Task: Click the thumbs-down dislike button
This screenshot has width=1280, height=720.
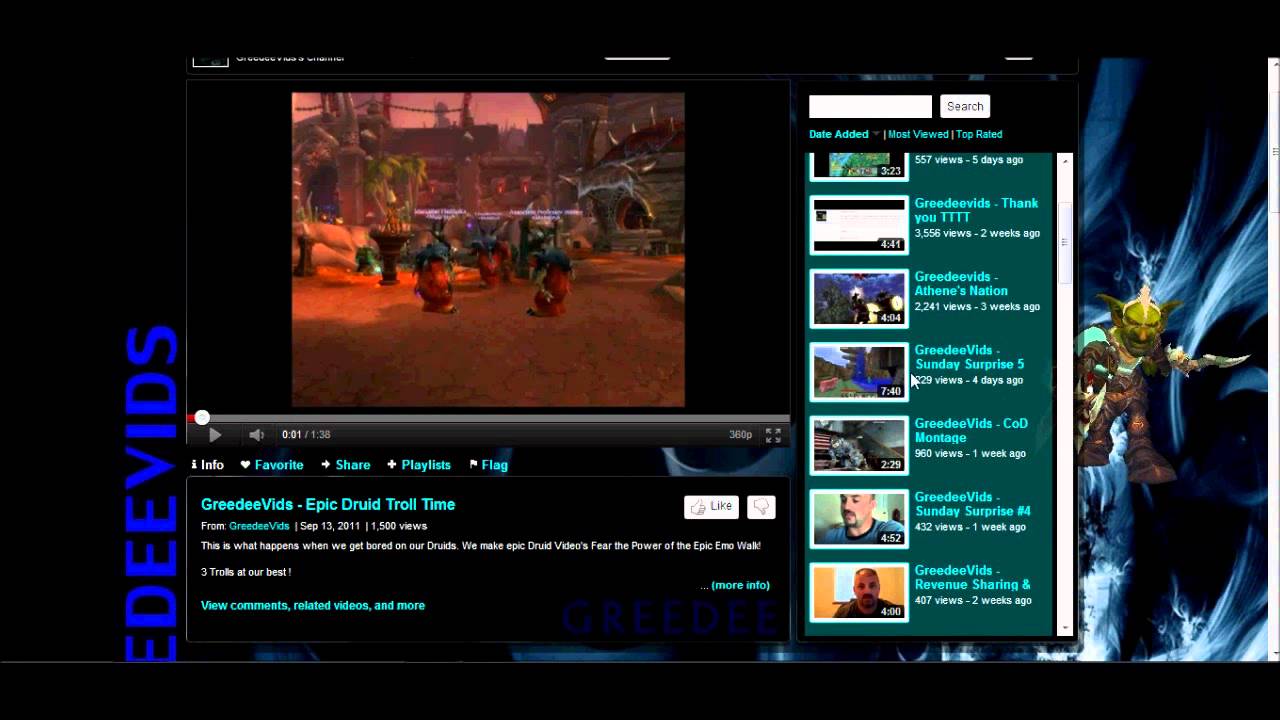Action: click(761, 506)
